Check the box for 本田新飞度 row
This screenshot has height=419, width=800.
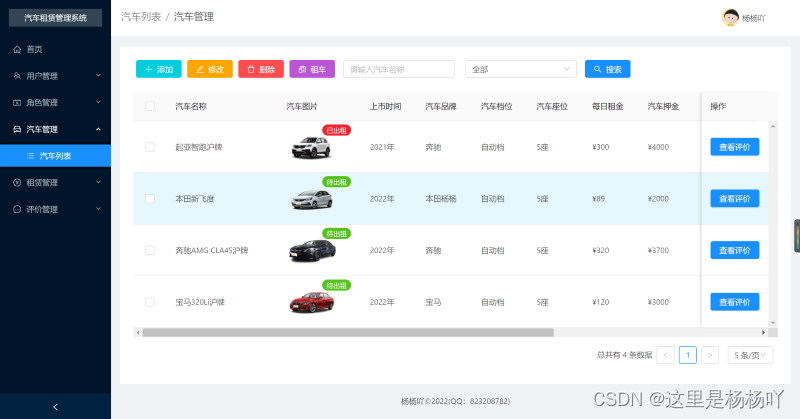150,199
